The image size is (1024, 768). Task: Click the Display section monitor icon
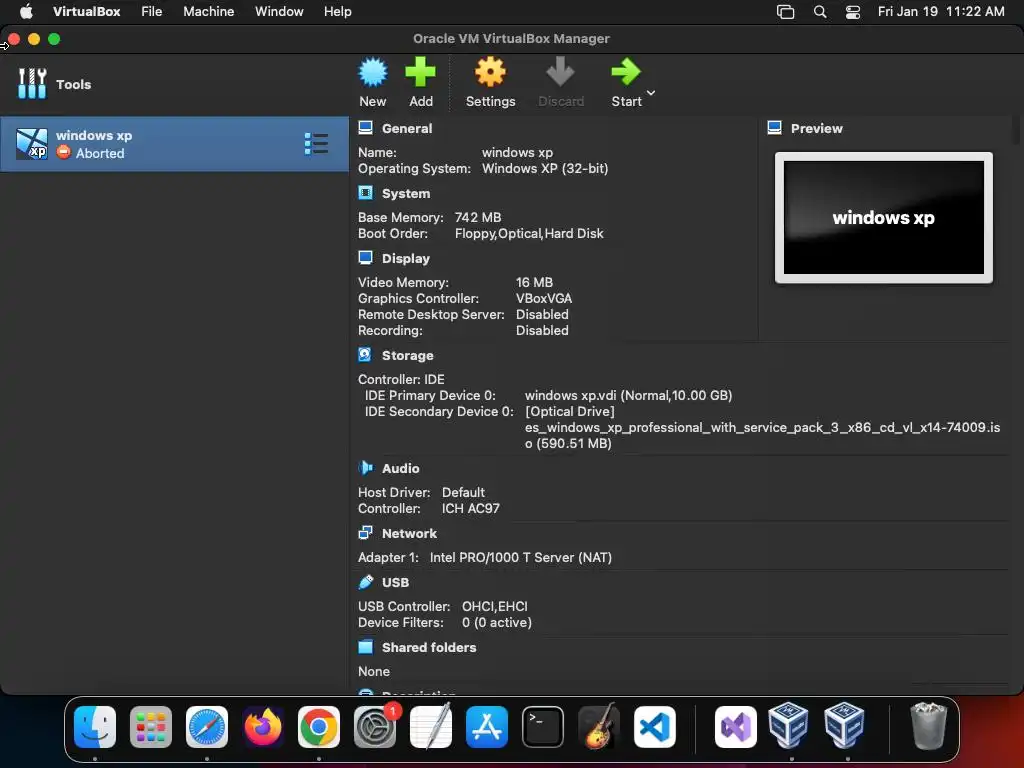click(366, 258)
